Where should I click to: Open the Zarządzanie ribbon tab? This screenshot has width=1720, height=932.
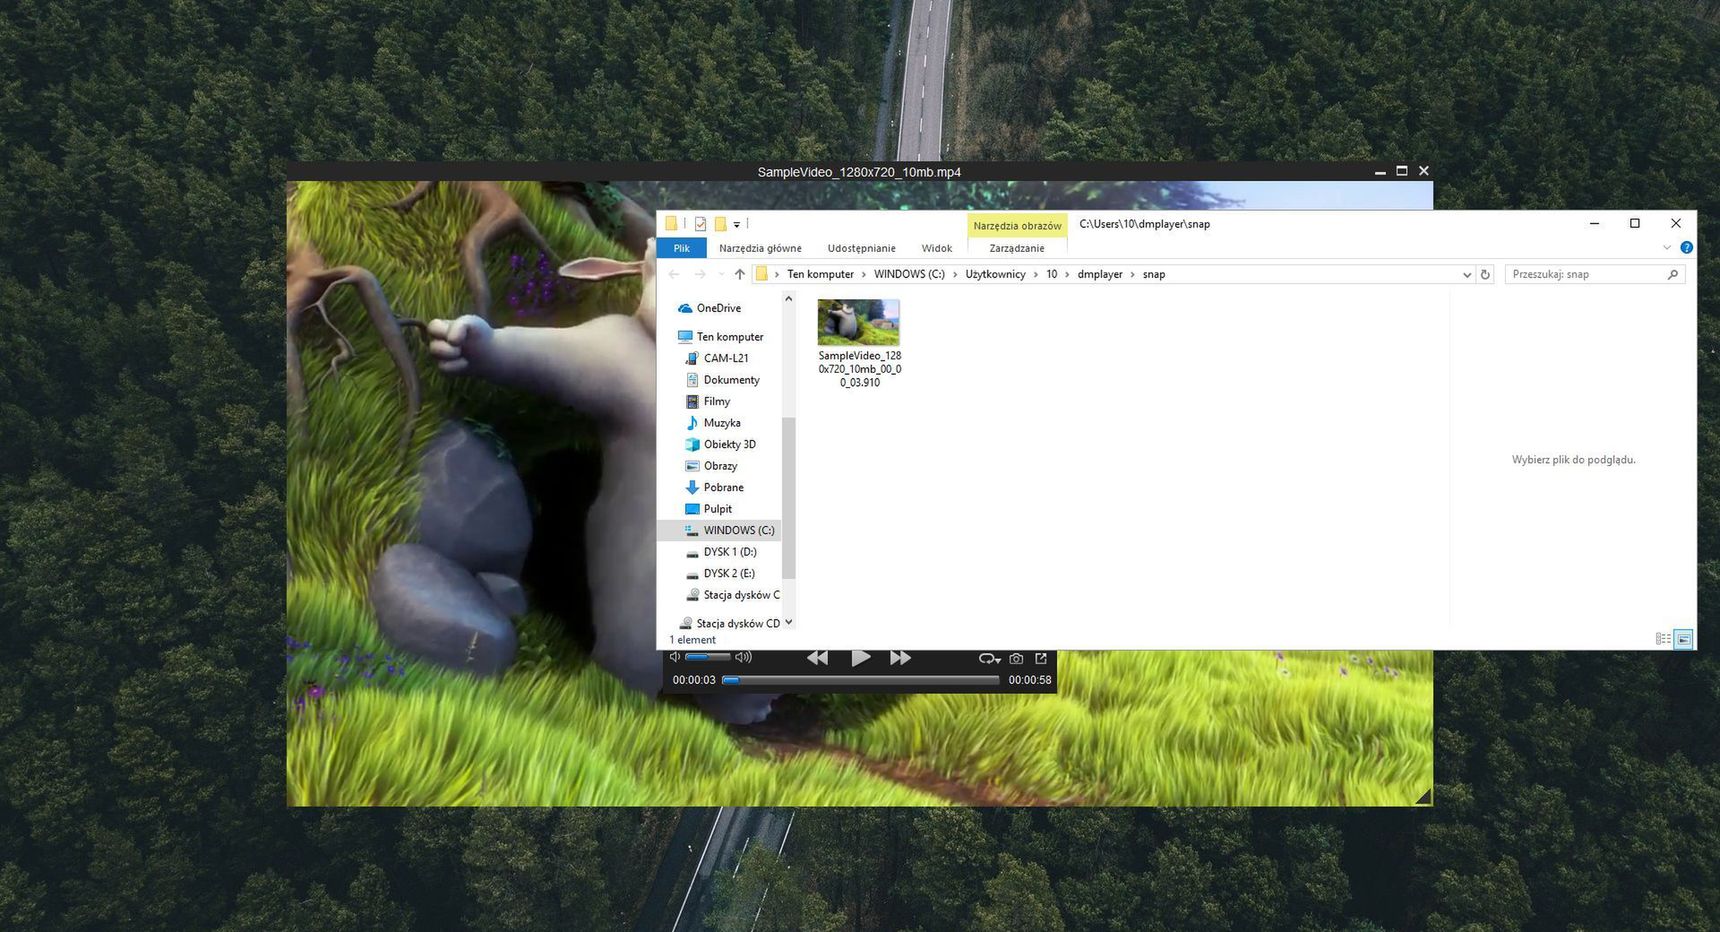click(x=1017, y=248)
